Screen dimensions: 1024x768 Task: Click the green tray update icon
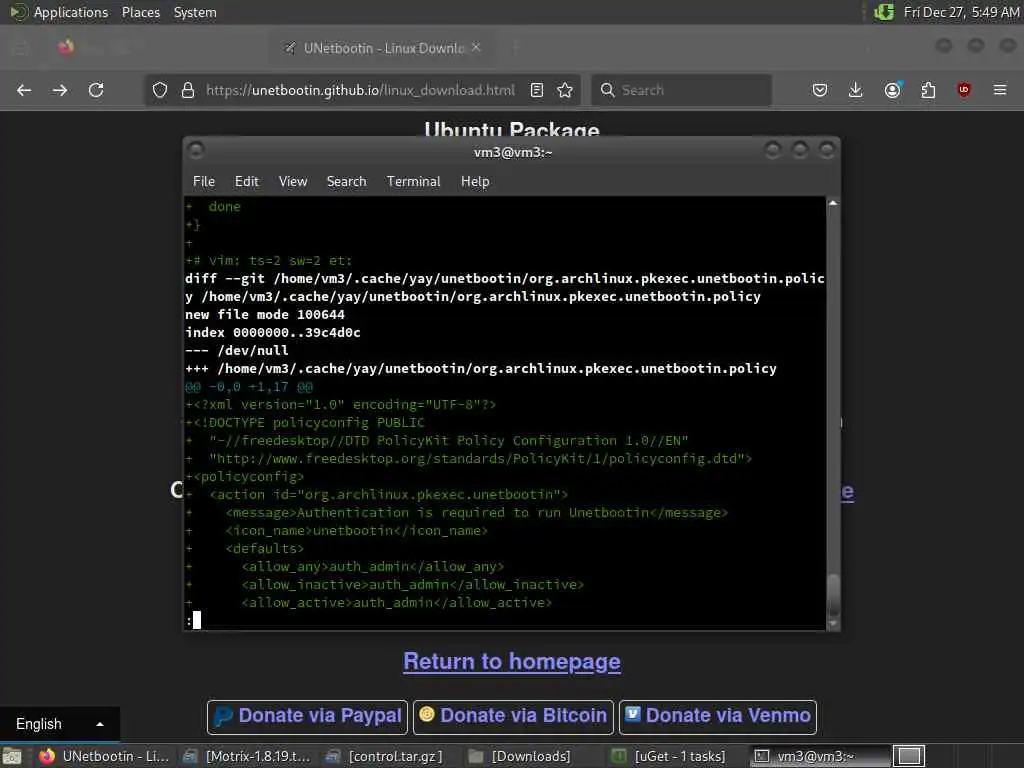click(884, 12)
